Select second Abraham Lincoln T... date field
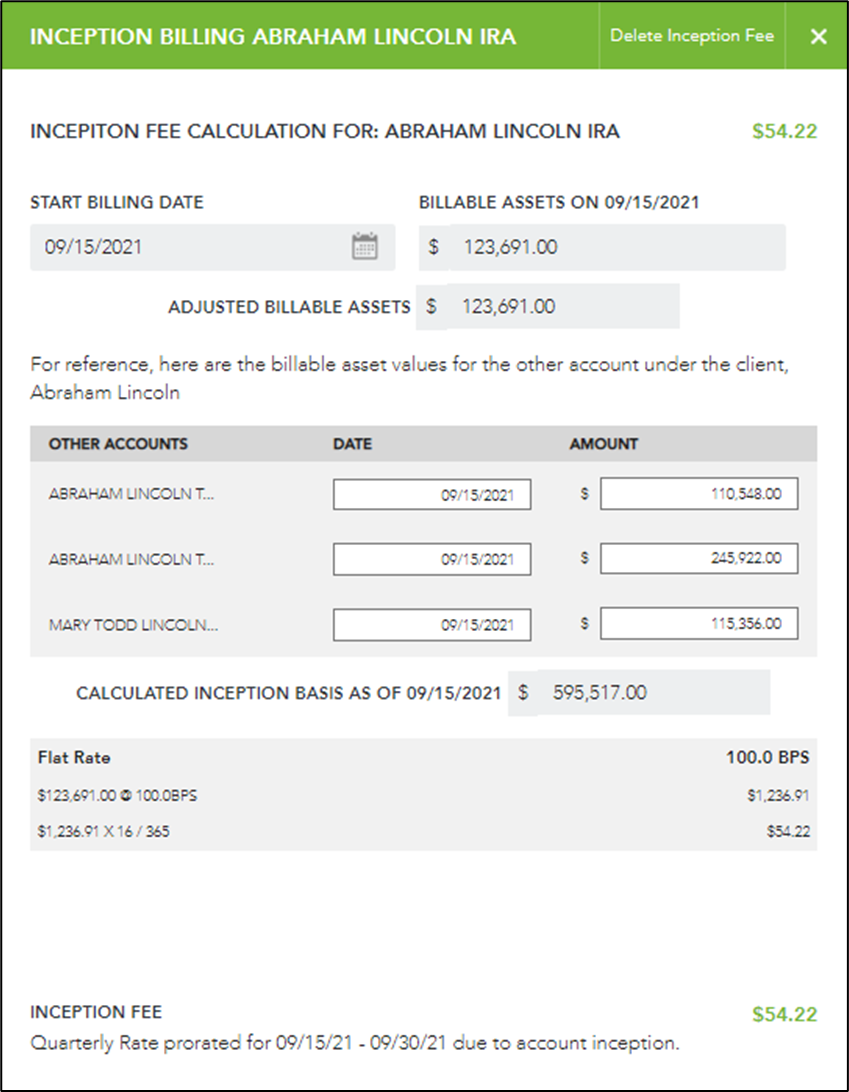Screen dimensions: 849x1092 pyautogui.click(x=432, y=559)
